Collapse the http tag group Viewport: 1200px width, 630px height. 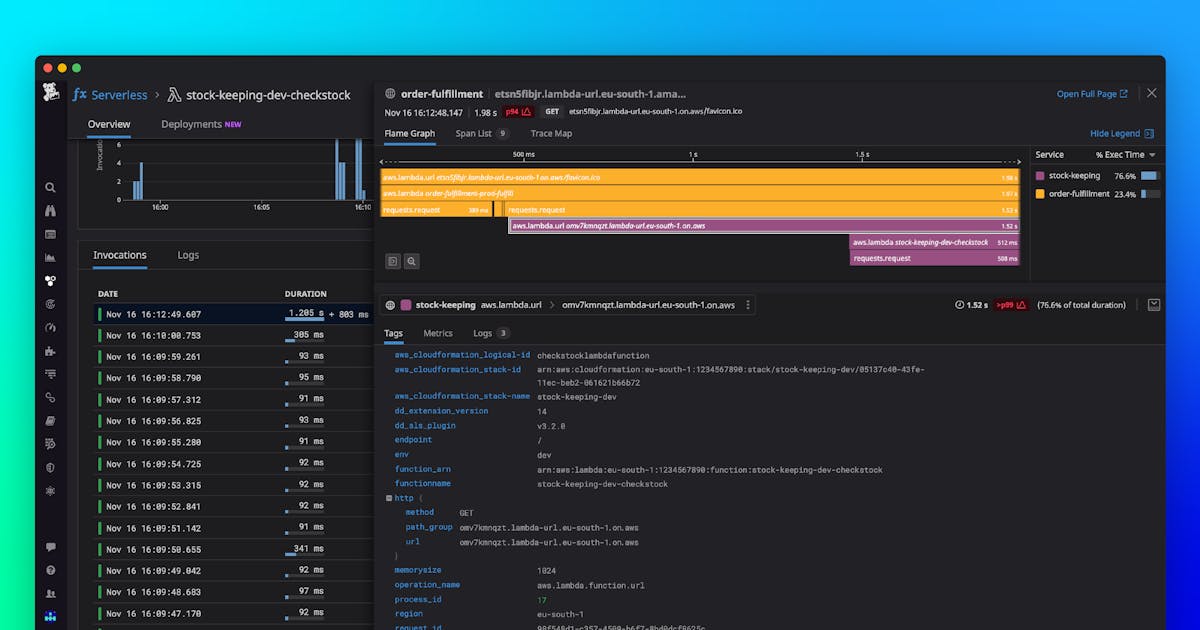390,498
